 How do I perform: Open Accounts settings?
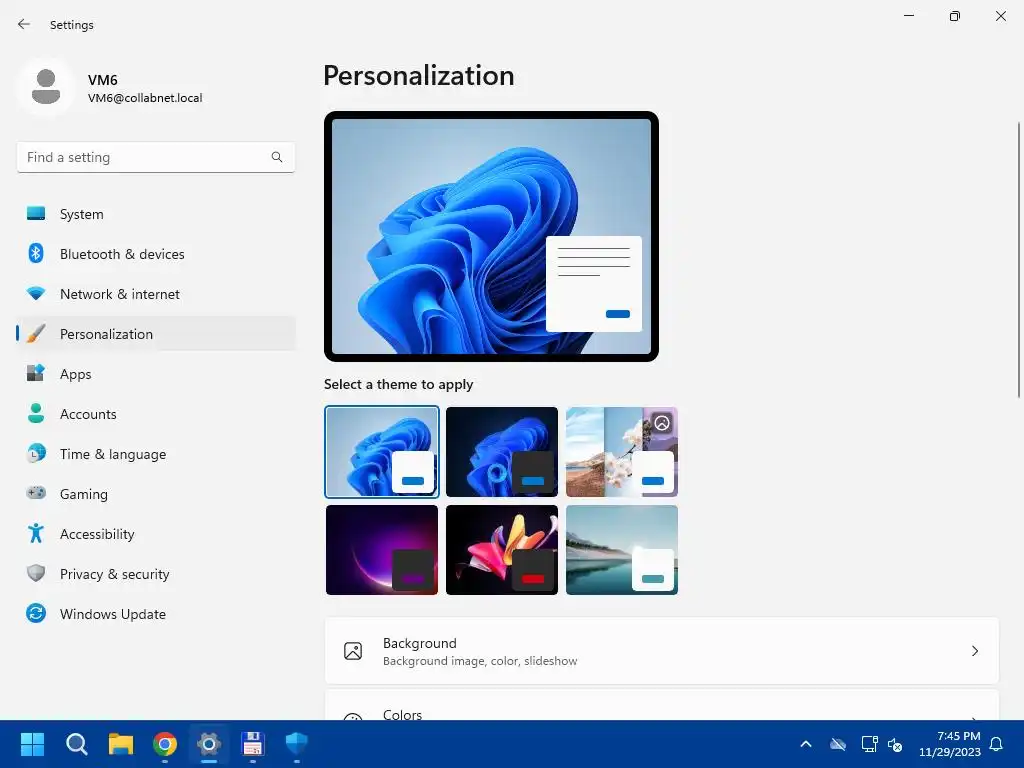(x=156, y=414)
